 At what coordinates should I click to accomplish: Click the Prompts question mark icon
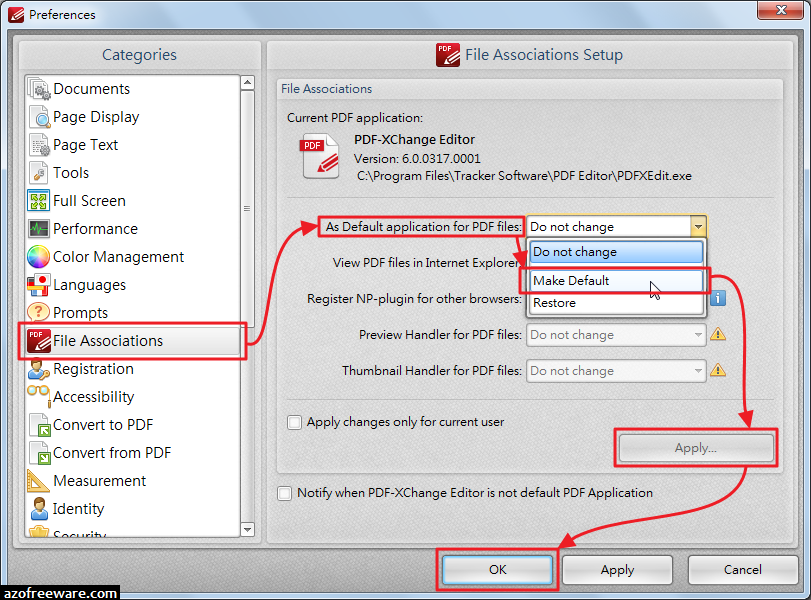[39, 312]
